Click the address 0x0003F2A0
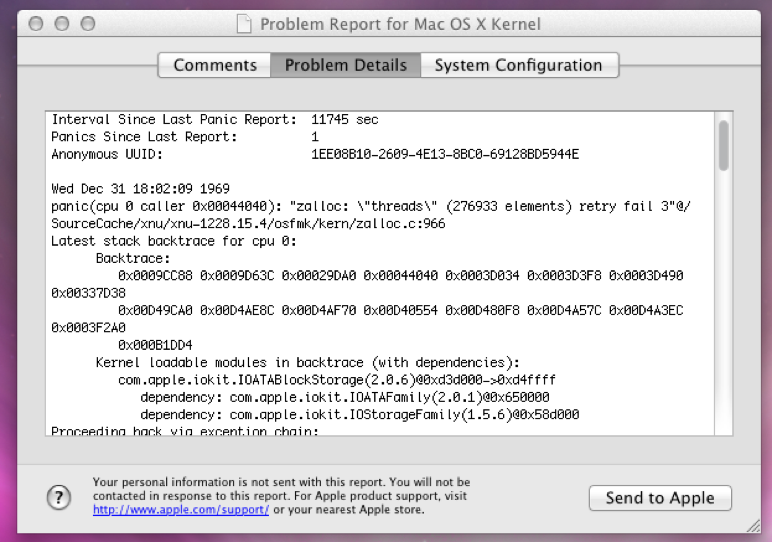 pos(89,328)
